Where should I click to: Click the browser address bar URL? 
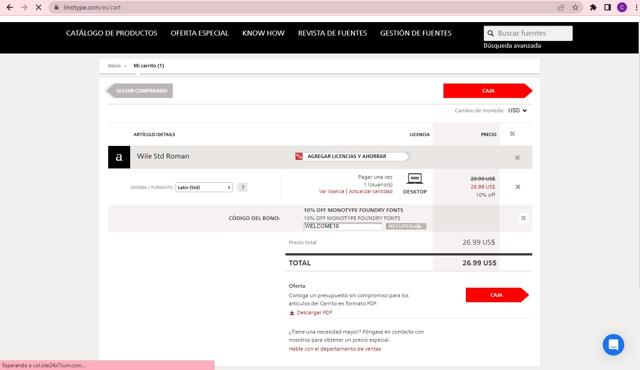tap(92, 7)
